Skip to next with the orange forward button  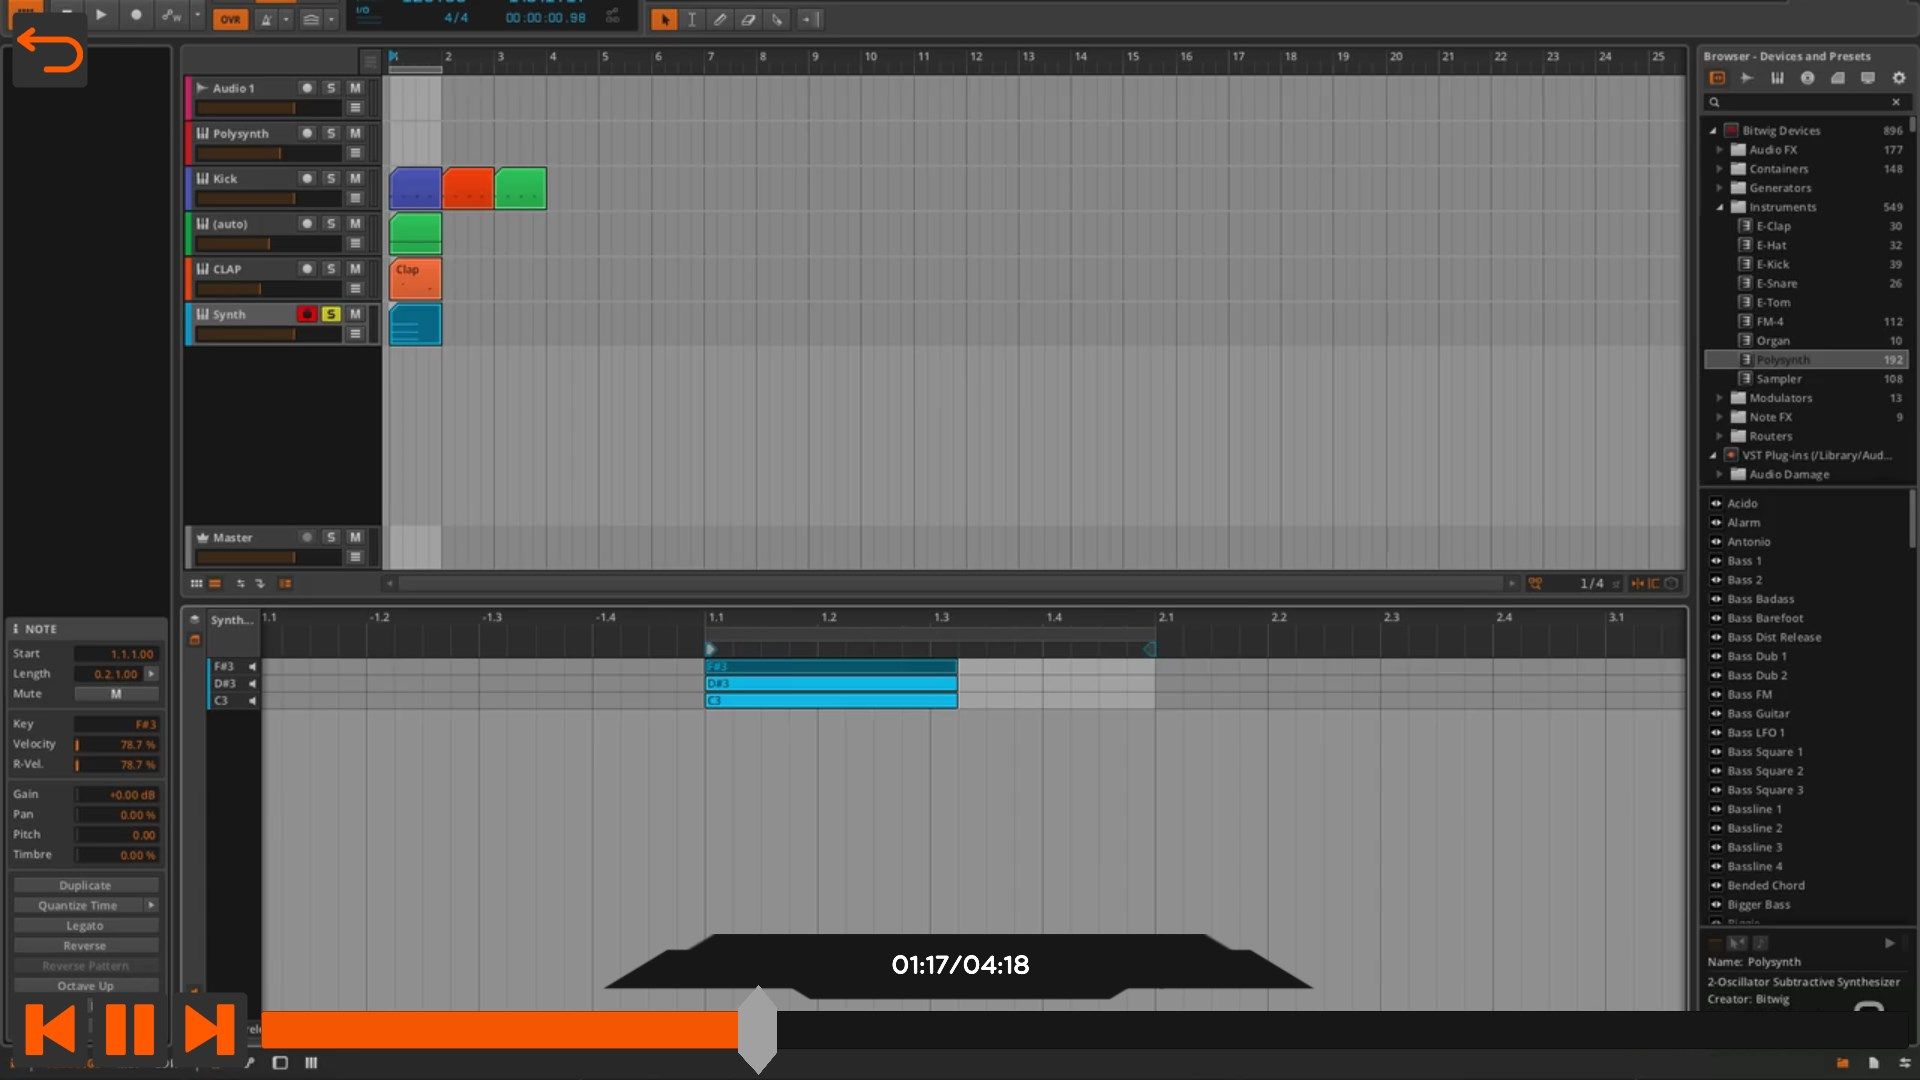coord(209,1029)
